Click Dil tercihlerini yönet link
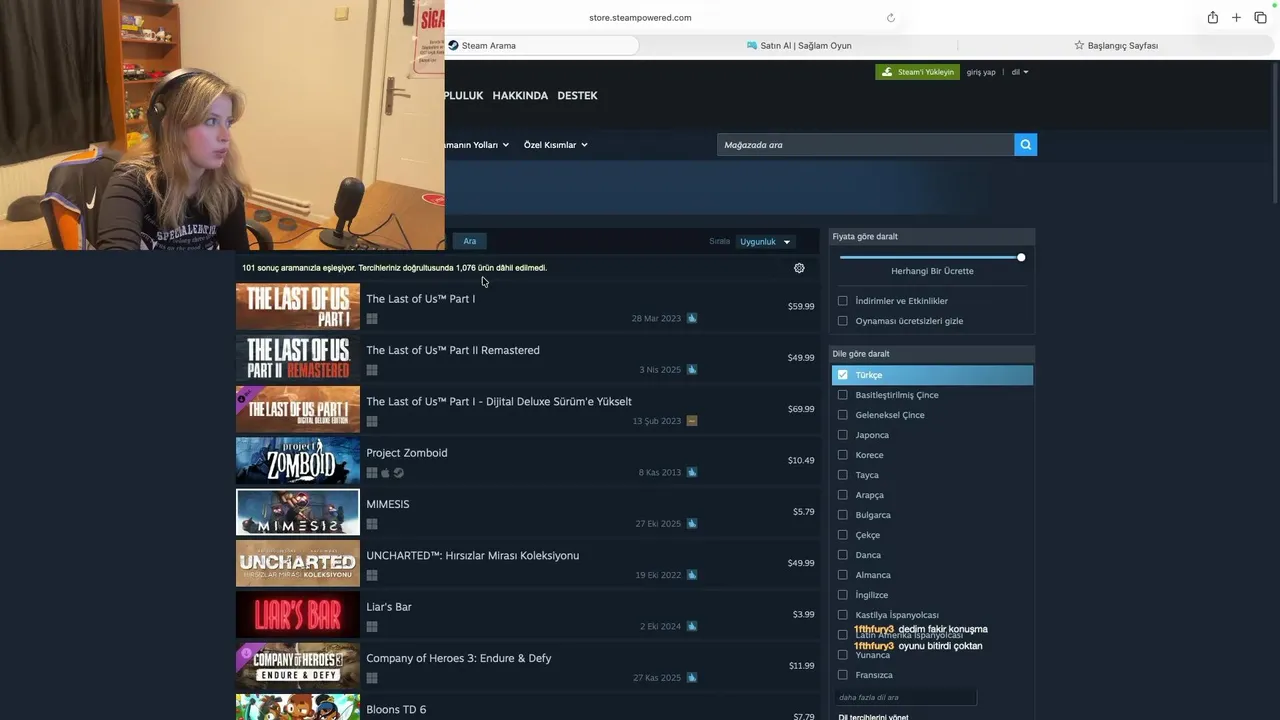 point(874,716)
